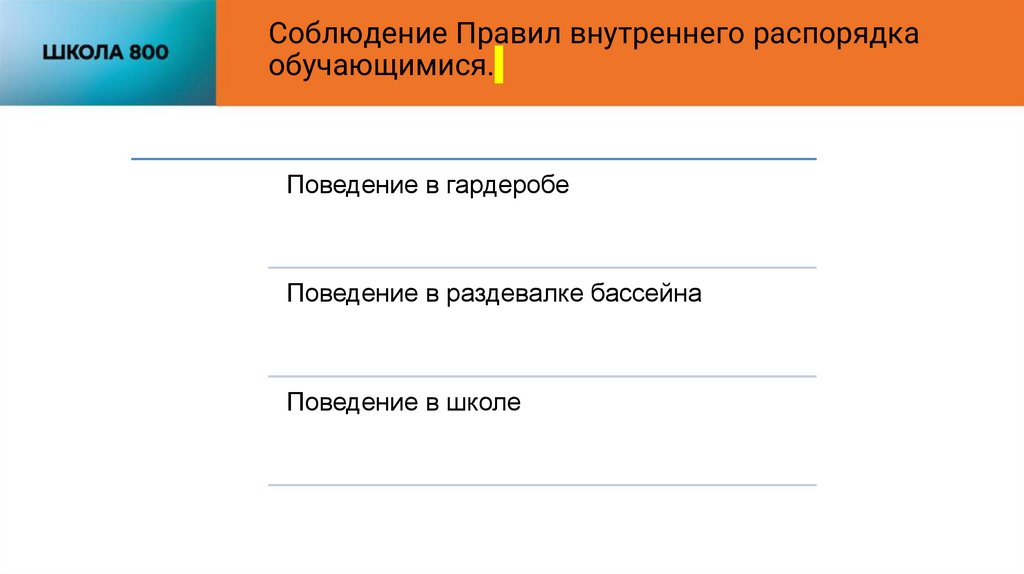
Task: Click the number 800 in logo
Action: tap(149, 52)
